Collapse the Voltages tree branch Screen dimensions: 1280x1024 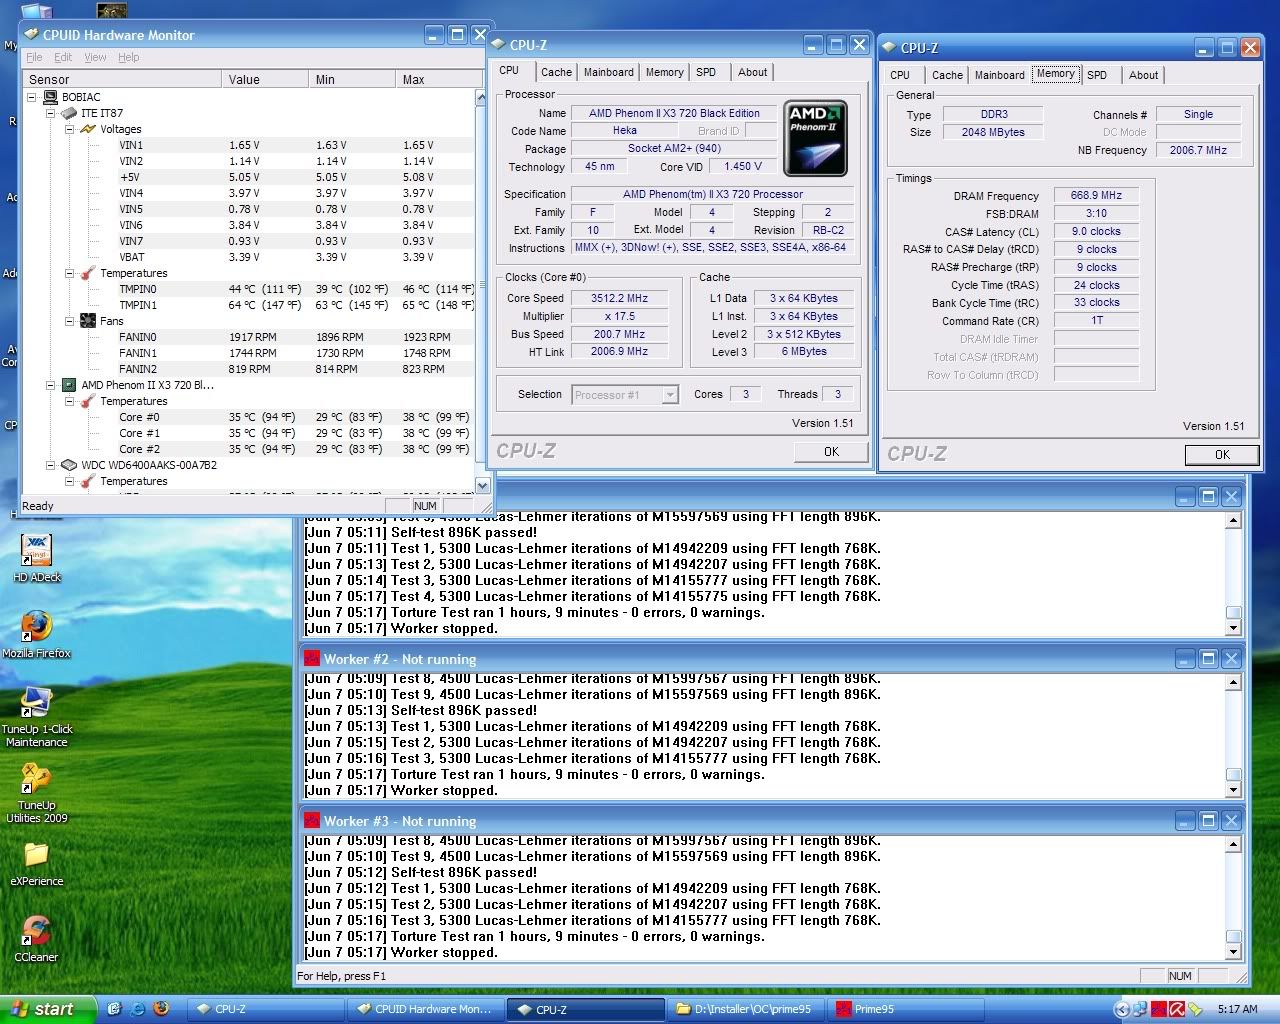pos(70,129)
